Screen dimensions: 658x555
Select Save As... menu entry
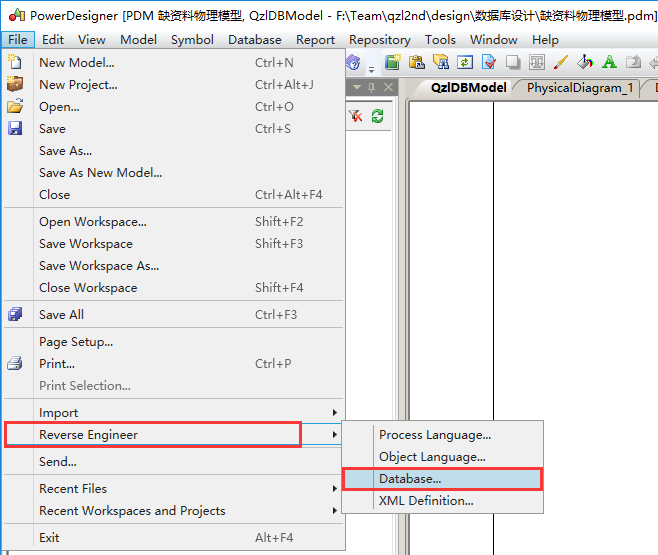tap(174, 151)
